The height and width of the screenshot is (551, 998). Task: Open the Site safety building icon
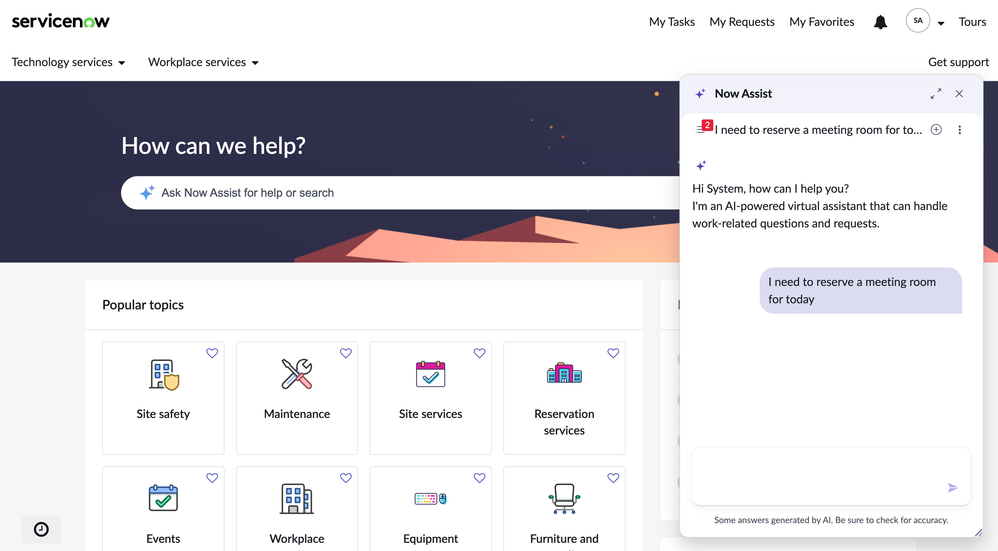[x=164, y=374]
